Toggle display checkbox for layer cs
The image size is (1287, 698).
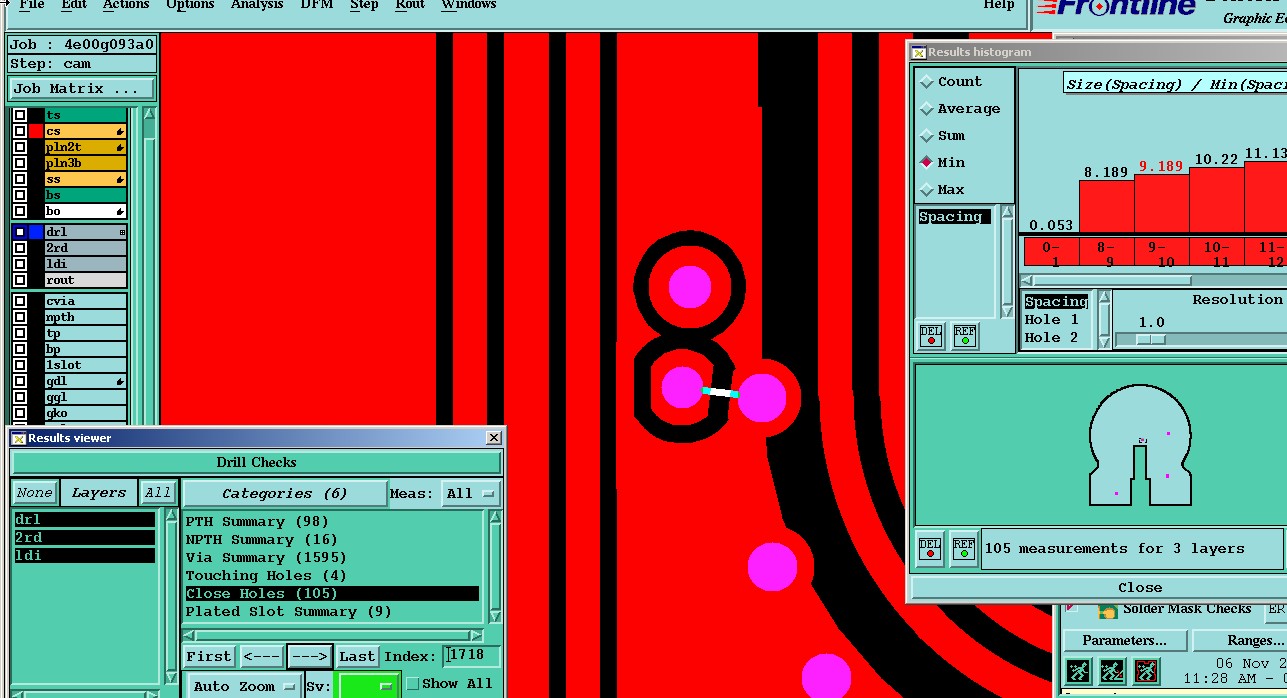[x=20, y=131]
